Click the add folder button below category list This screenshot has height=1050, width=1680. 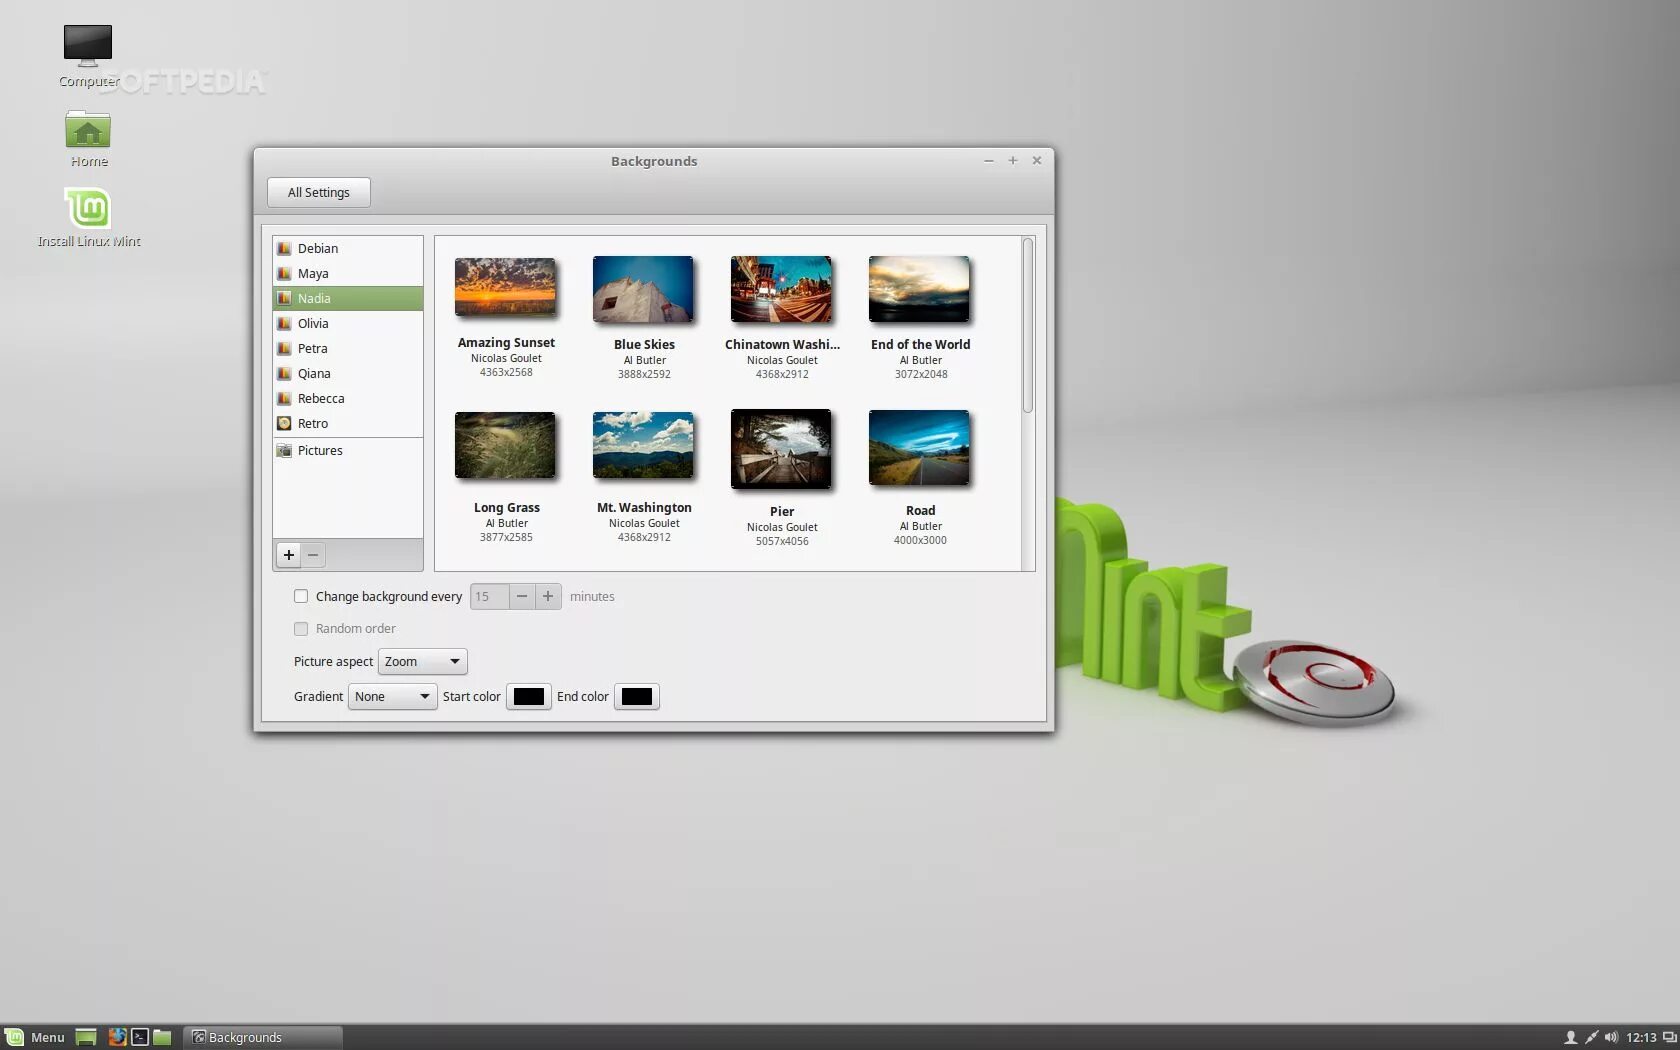[288, 555]
